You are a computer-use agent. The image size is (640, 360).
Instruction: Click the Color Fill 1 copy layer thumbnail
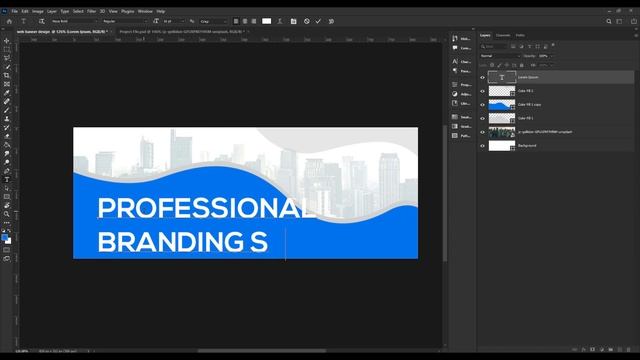click(502, 105)
